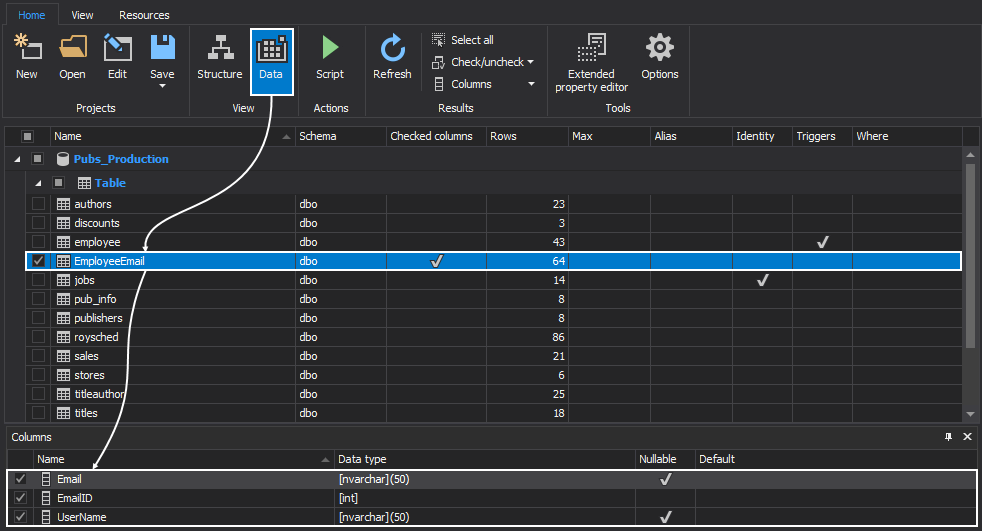The width and height of the screenshot is (982, 531).
Task: Run the Script action
Action: point(329,56)
